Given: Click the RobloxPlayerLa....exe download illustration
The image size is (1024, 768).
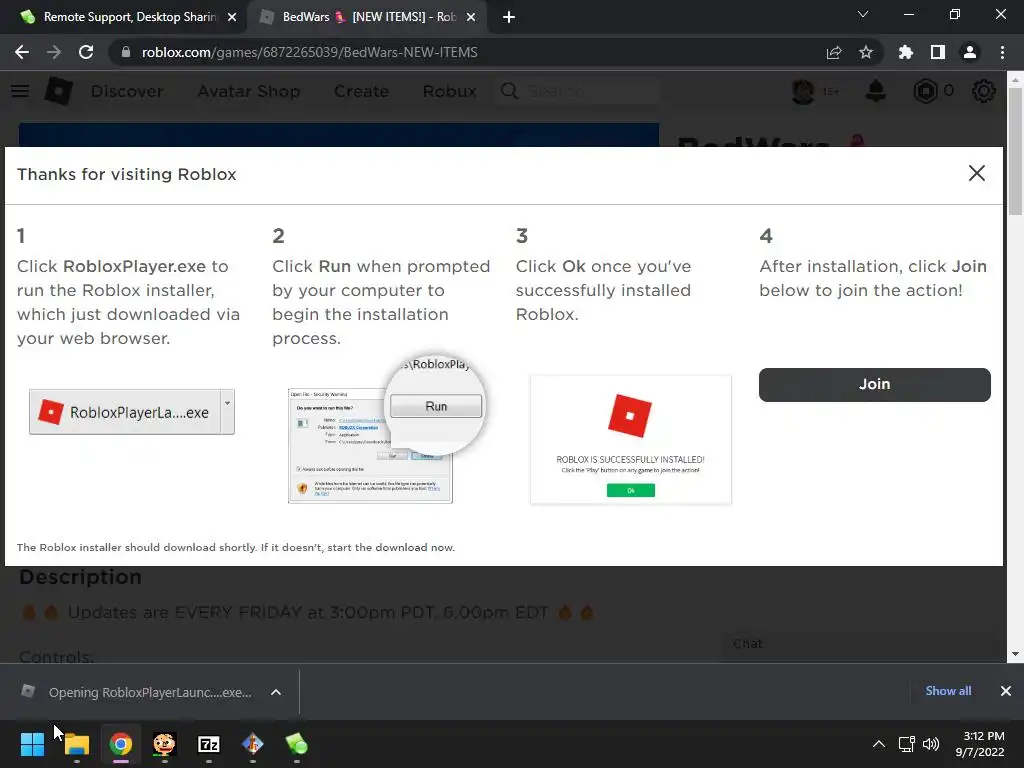Looking at the screenshot, I should tap(132, 412).
